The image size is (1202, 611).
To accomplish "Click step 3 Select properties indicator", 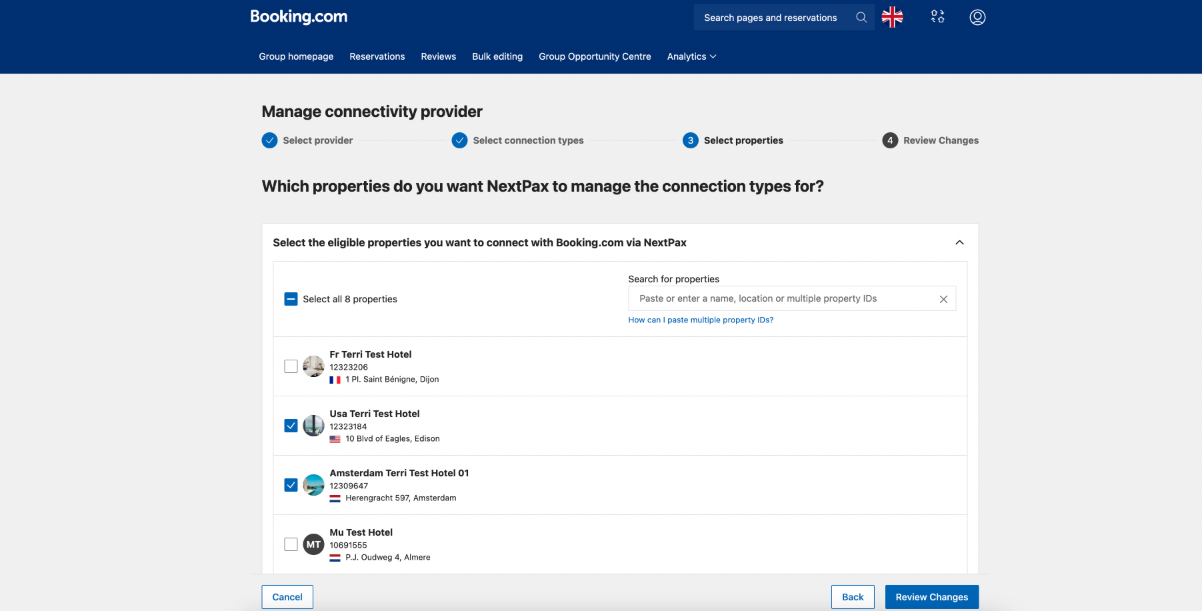I will click(690, 140).
